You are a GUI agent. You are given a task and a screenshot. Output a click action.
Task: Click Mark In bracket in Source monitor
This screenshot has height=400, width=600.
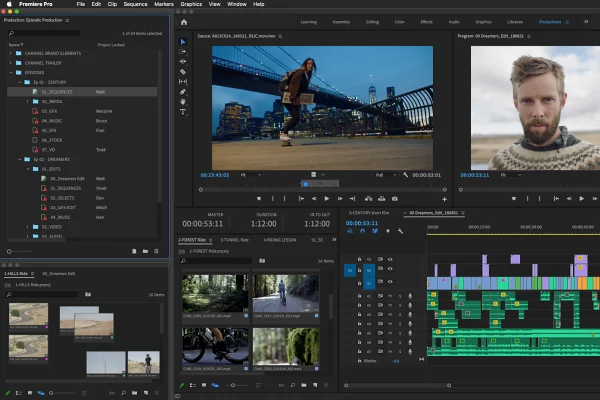272,199
